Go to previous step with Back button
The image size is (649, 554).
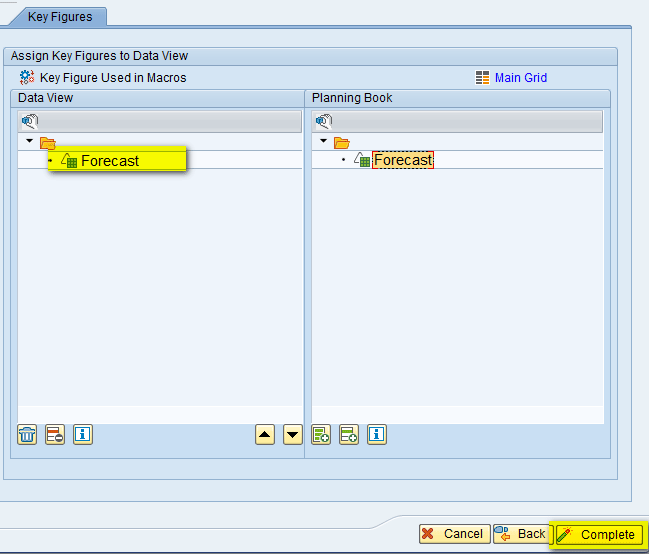[522, 534]
